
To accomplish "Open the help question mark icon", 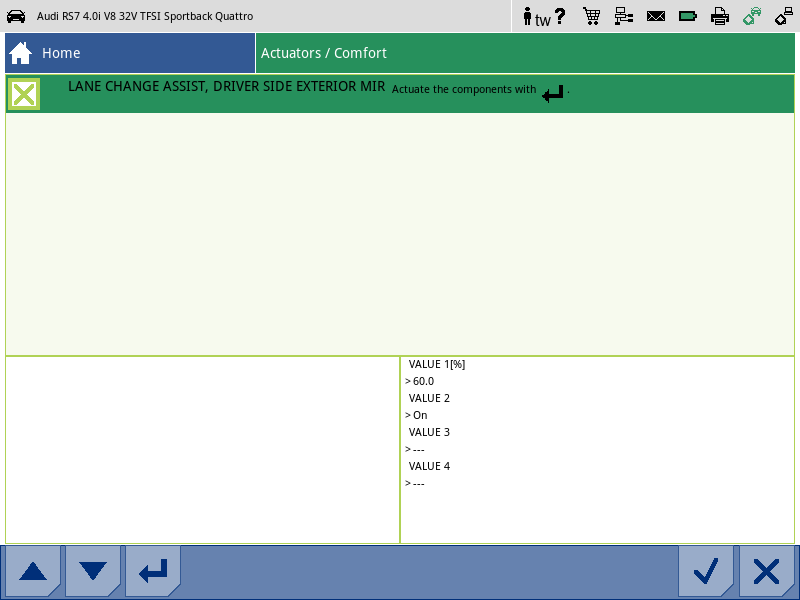I will 561,16.
